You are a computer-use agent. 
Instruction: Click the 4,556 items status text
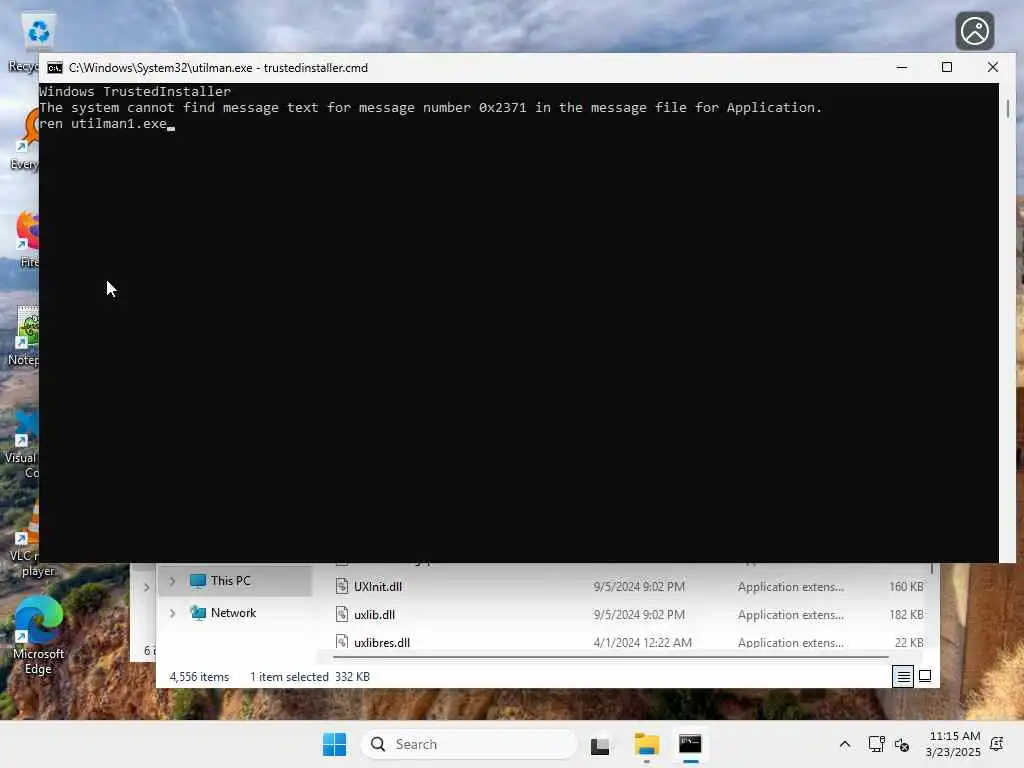click(x=199, y=677)
